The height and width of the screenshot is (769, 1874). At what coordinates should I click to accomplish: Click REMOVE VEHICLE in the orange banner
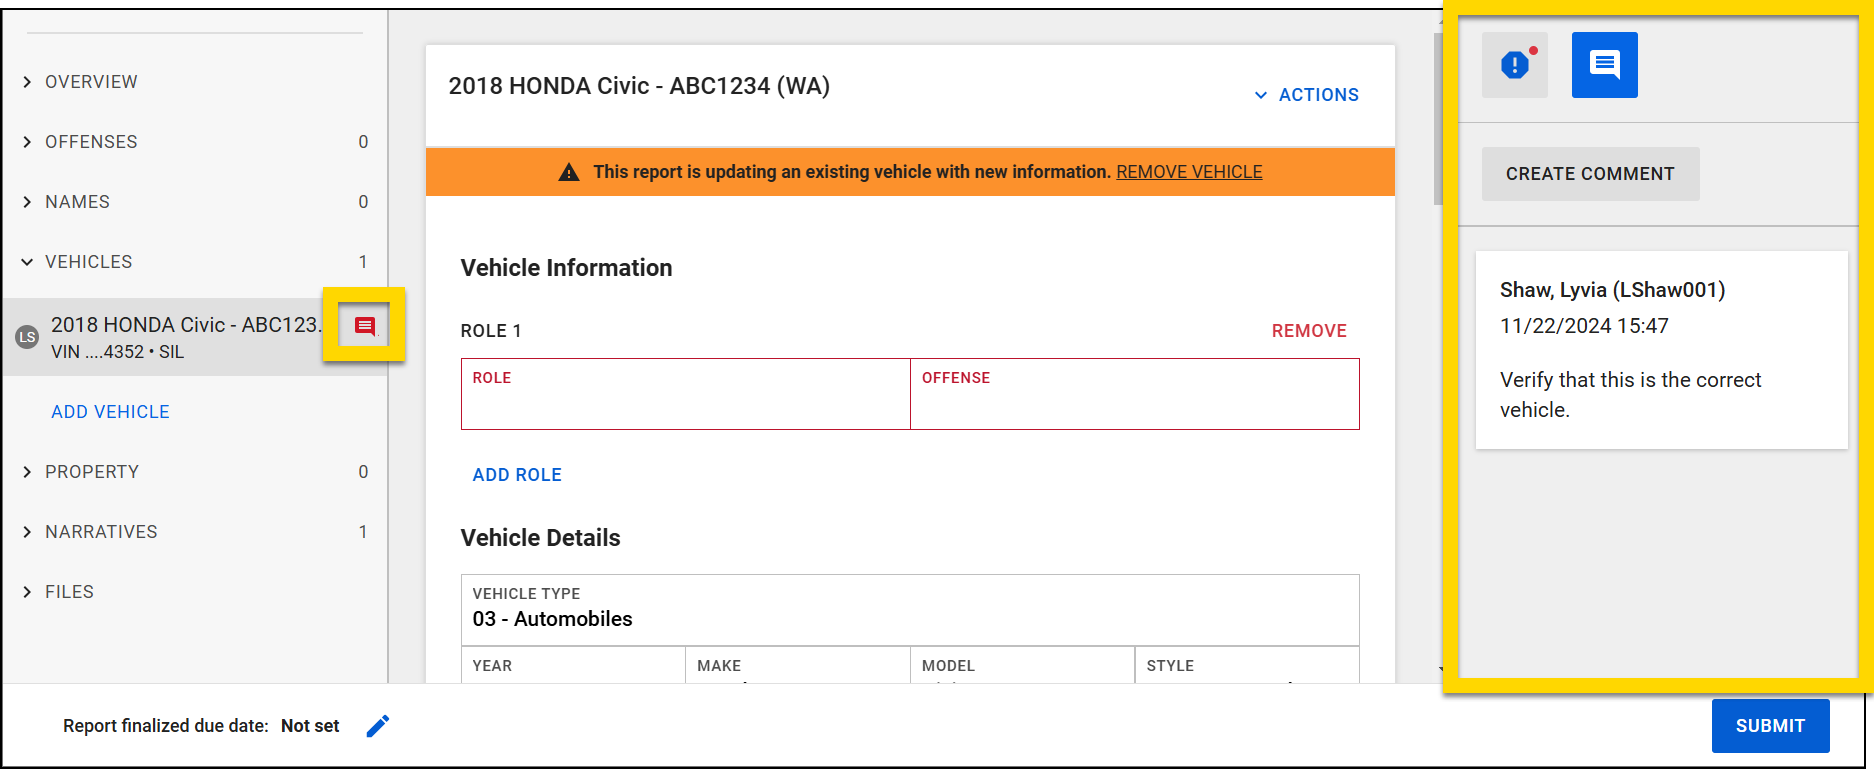(1188, 171)
